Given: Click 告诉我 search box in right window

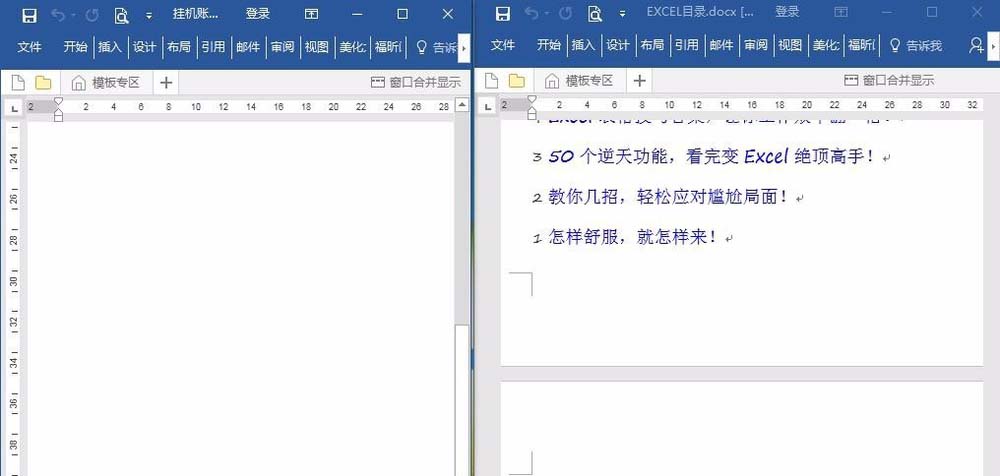Looking at the screenshot, I should point(915,45).
